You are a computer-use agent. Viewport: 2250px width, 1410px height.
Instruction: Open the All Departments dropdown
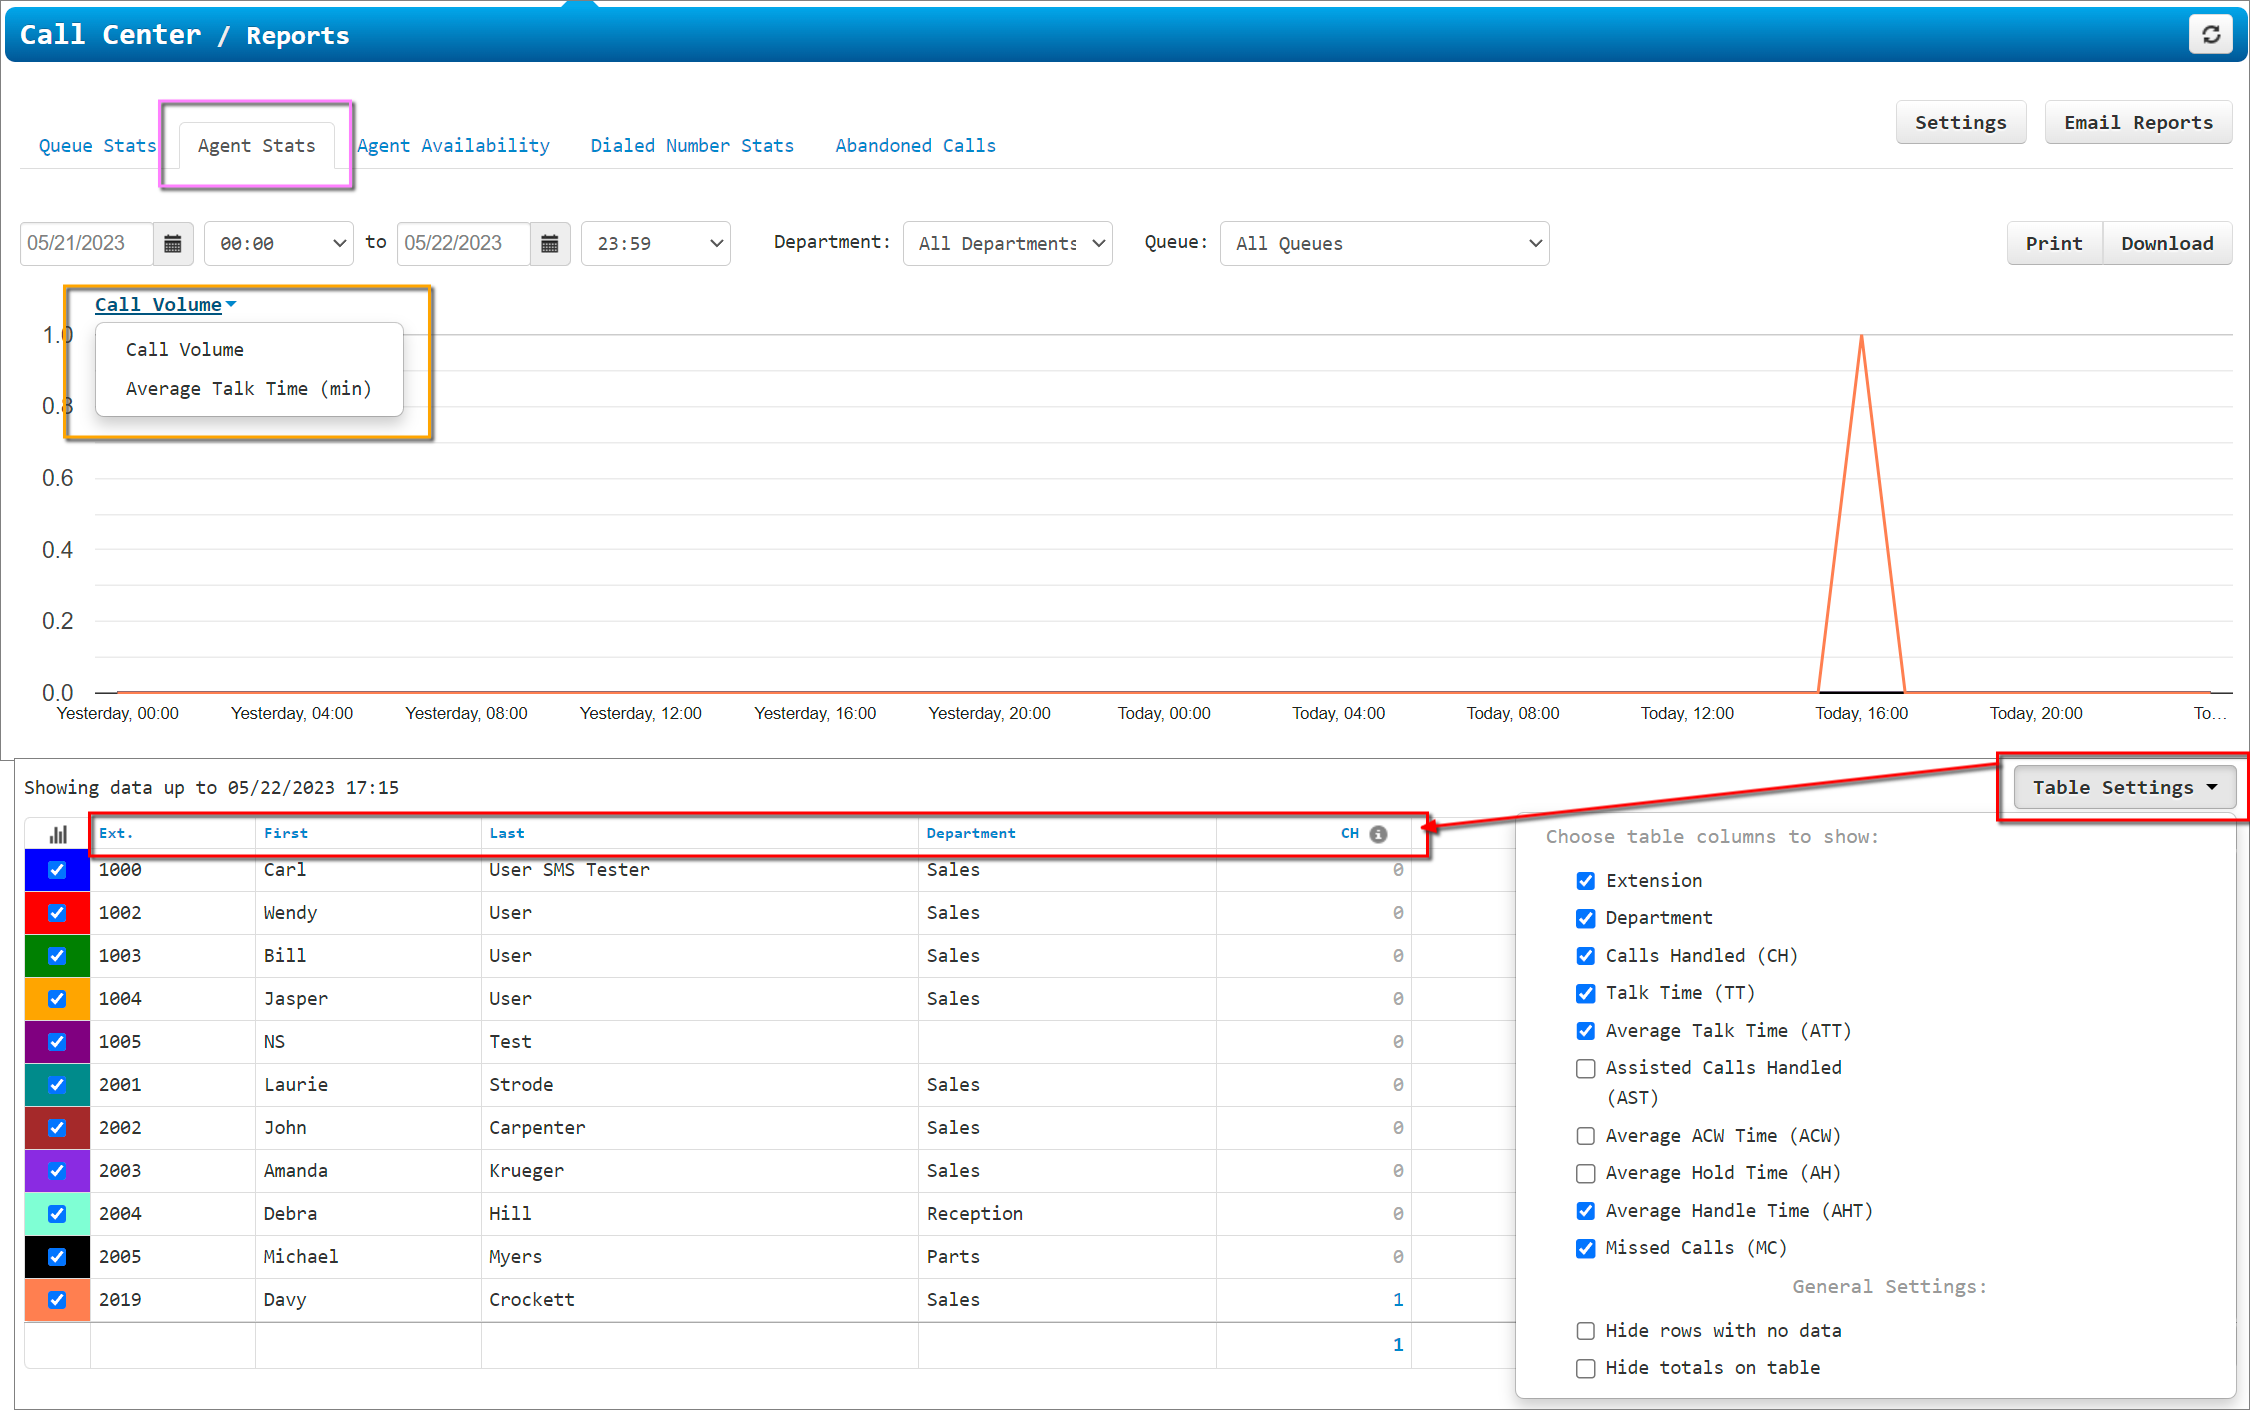click(1008, 244)
